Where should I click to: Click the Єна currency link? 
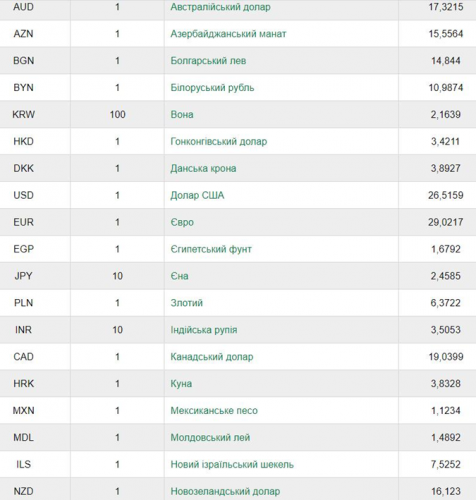coord(179,276)
